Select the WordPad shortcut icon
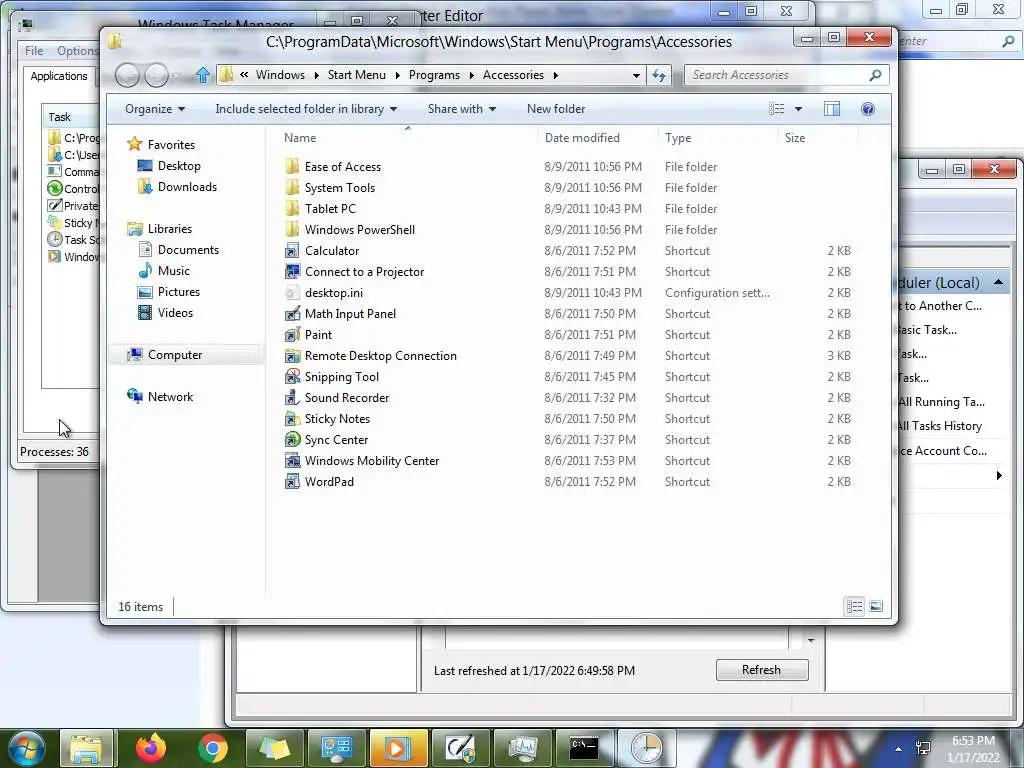The width and height of the screenshot is (1024, 768). click(293, 481)
